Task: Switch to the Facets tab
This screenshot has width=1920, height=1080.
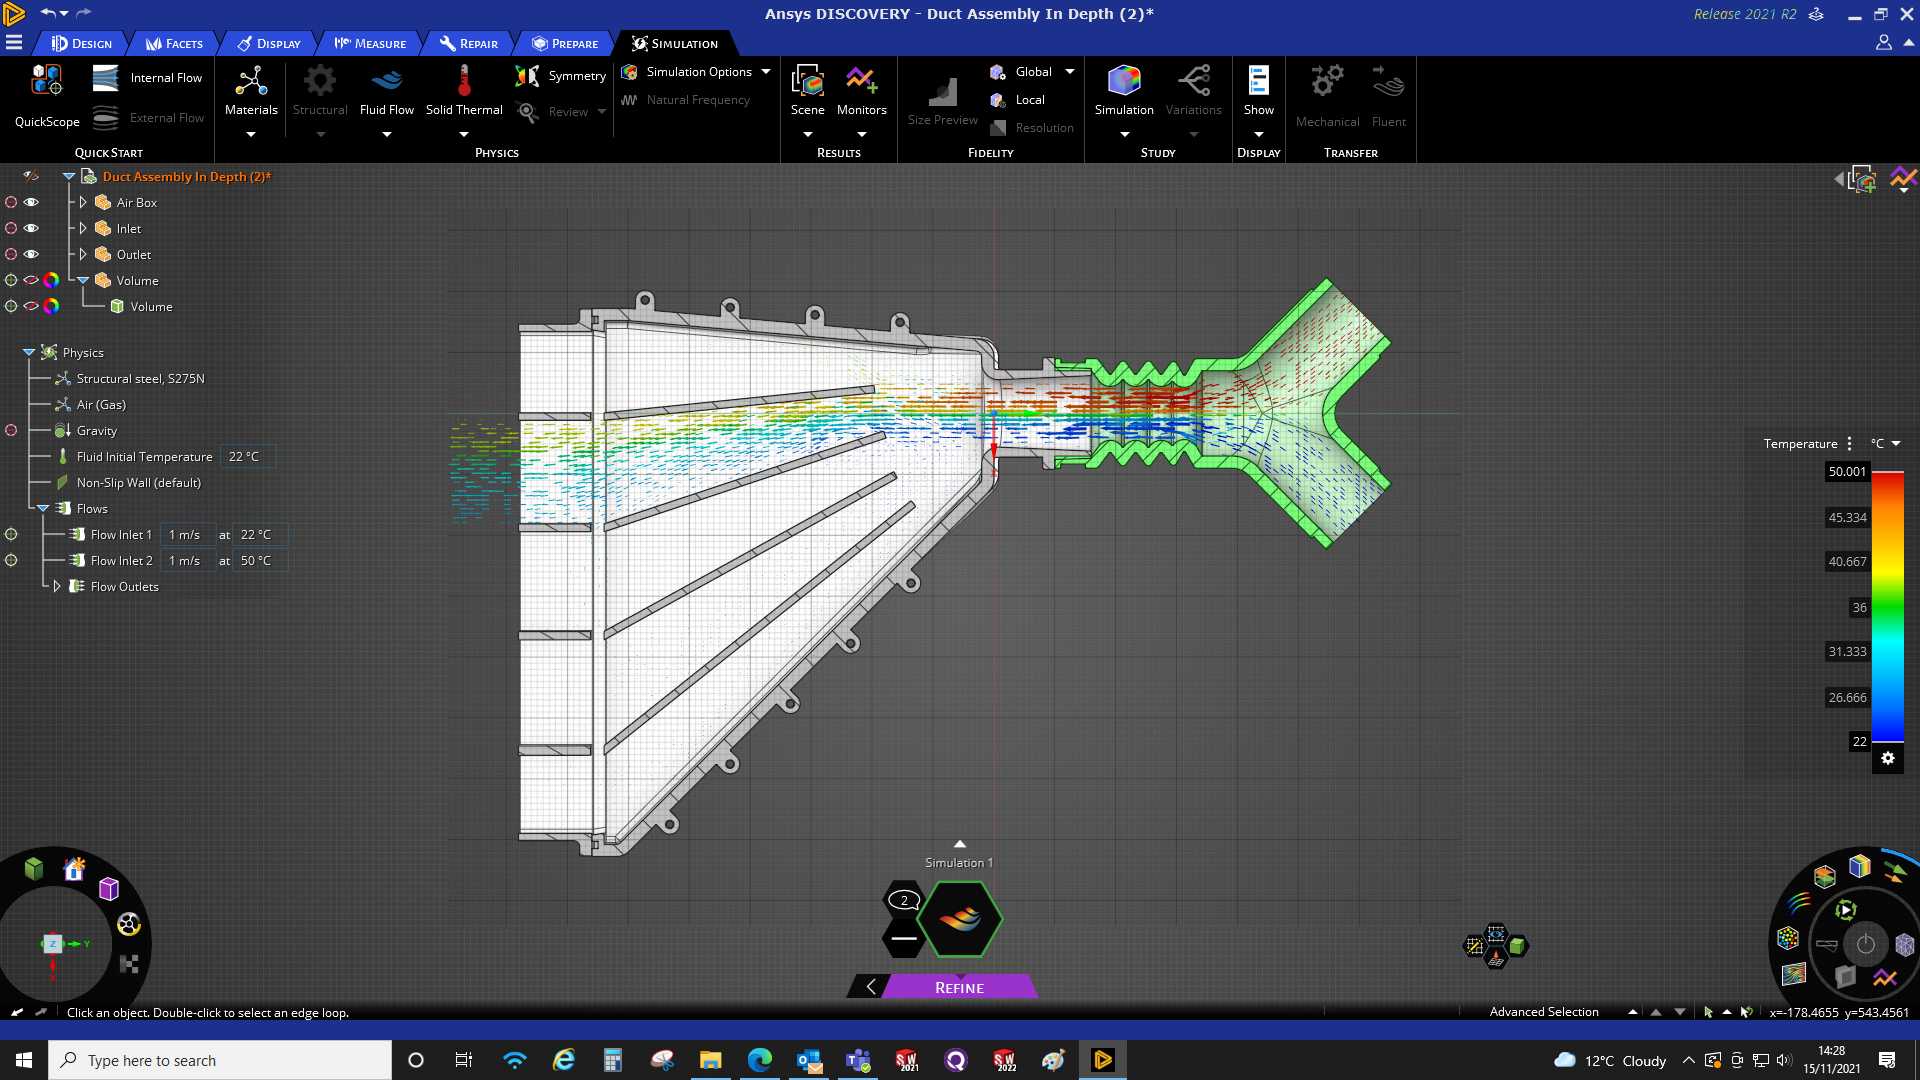Action: 174,44
